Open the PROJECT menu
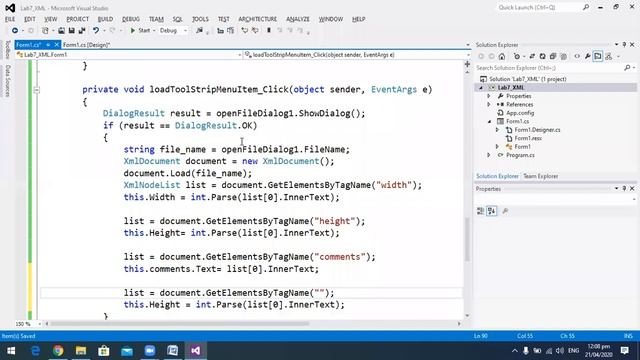 (x=78, y=19)
